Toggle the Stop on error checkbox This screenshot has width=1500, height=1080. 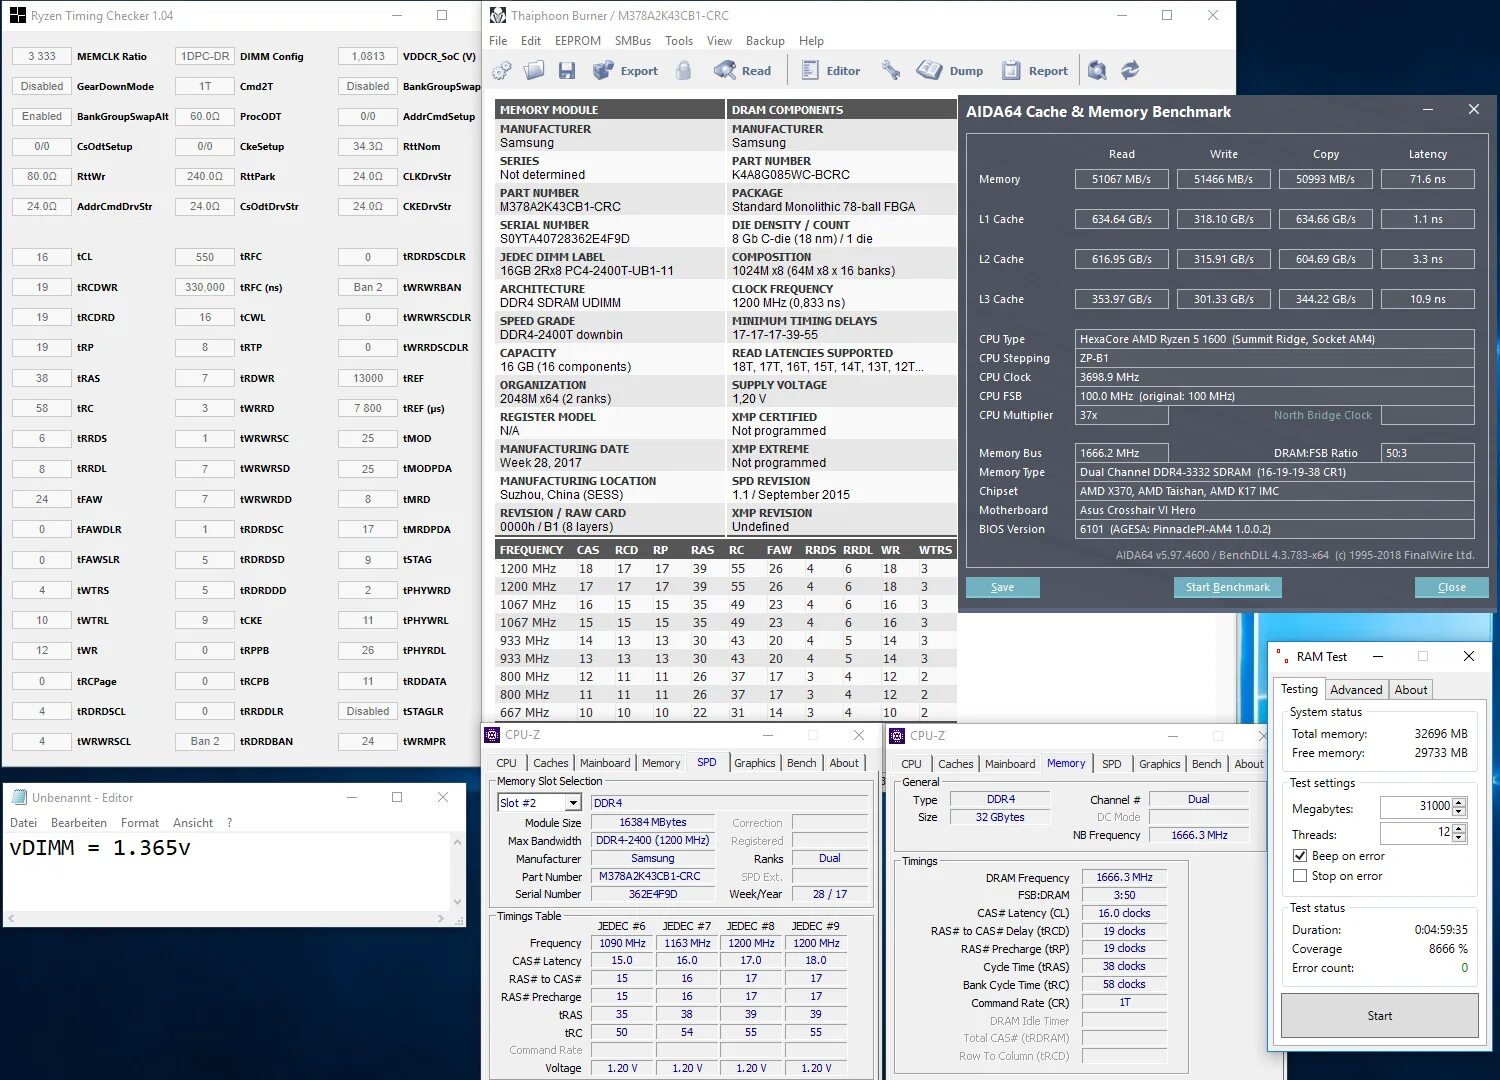1300,876
